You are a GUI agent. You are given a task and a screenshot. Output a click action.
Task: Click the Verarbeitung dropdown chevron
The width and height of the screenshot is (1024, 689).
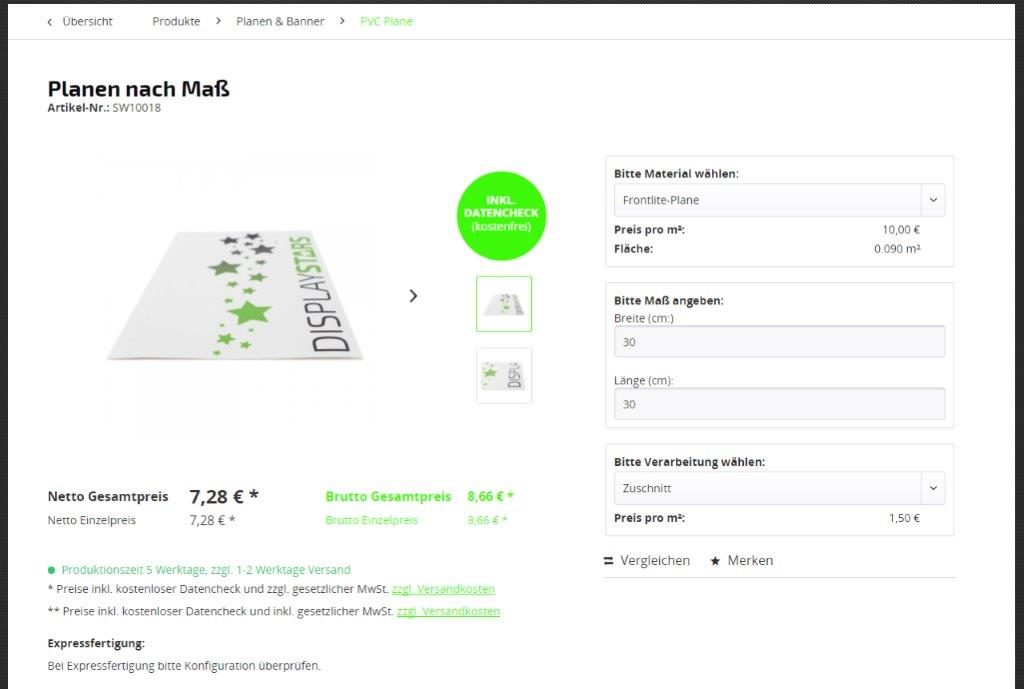coord(933,489)
